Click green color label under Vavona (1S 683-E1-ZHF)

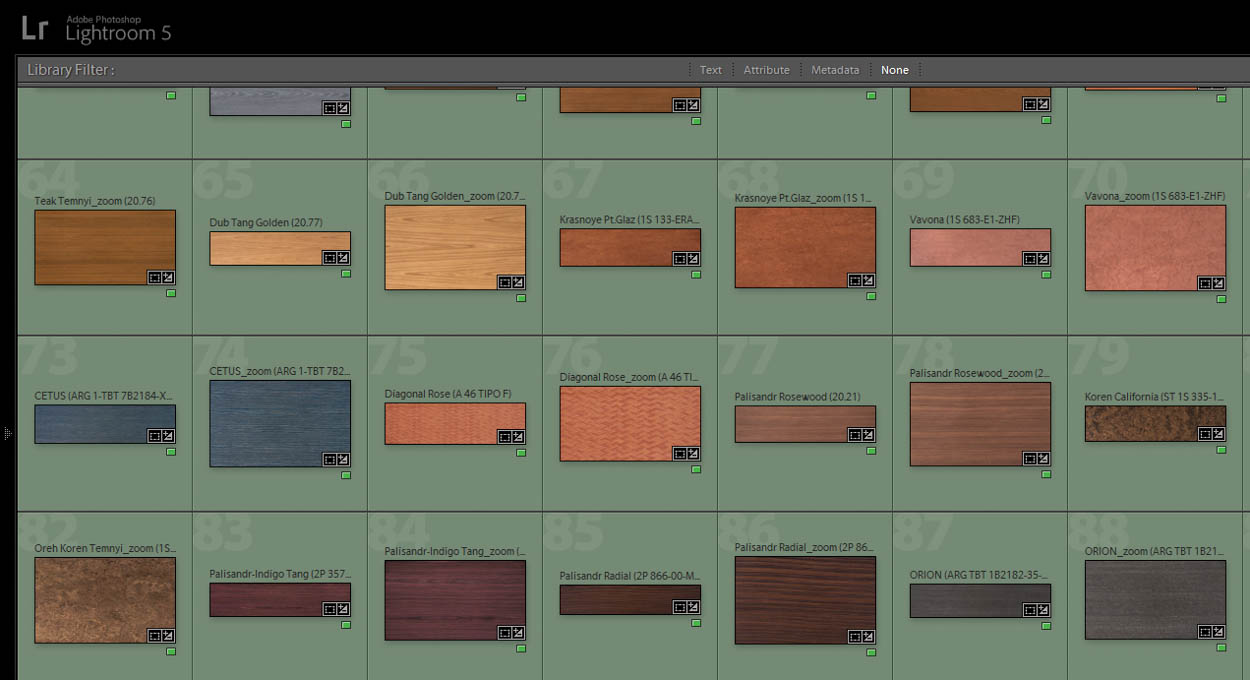pyautogui.click(x=1046, y=274)
